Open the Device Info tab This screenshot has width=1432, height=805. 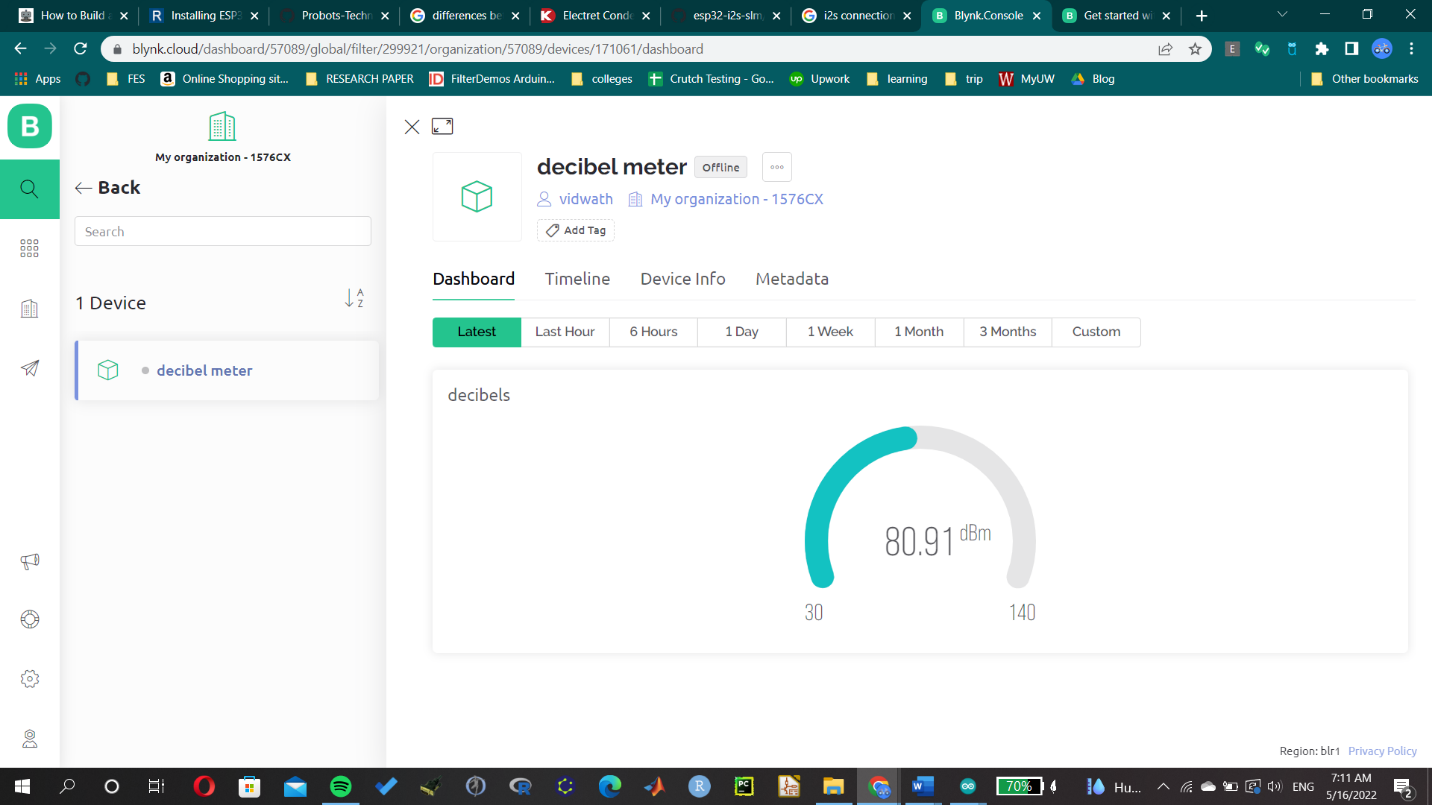point(683,279)
